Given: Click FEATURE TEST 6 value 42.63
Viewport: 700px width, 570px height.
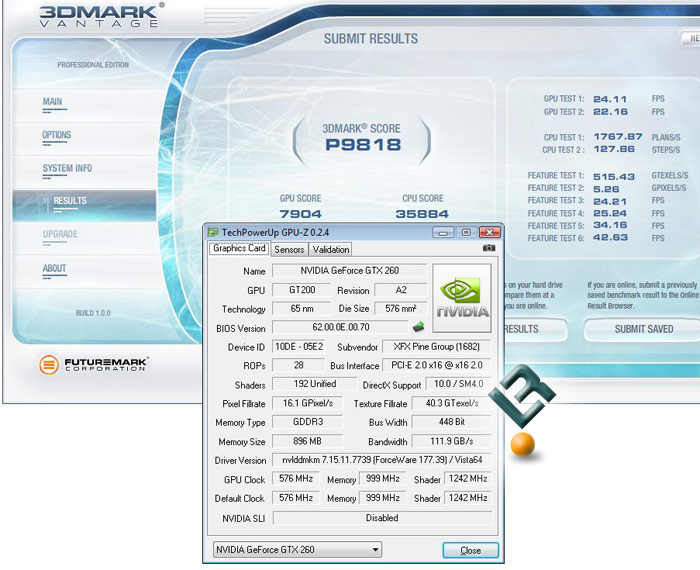Looking at the screenshot, I should [x=610, y=237].
